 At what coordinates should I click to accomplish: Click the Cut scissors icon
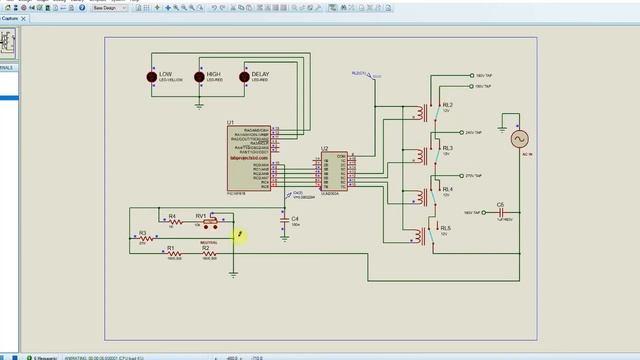pyautogui.click(x=233, y=8)
